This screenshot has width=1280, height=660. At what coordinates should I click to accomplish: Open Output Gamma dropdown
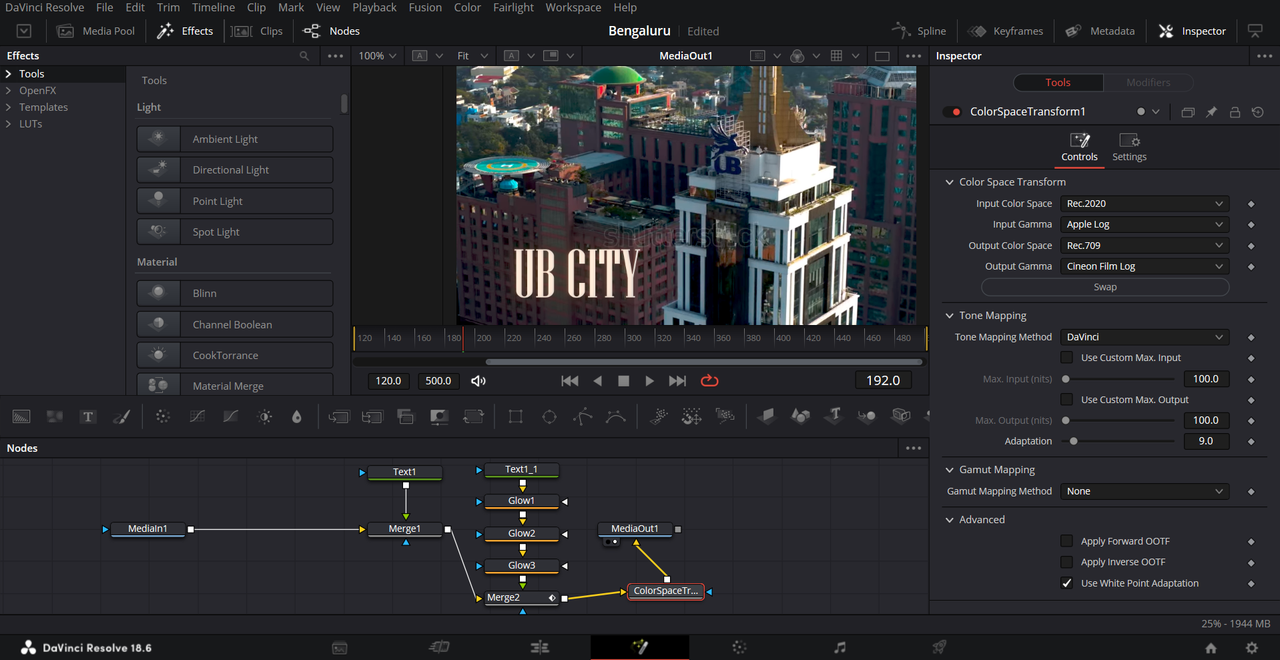pos(1145,267)
